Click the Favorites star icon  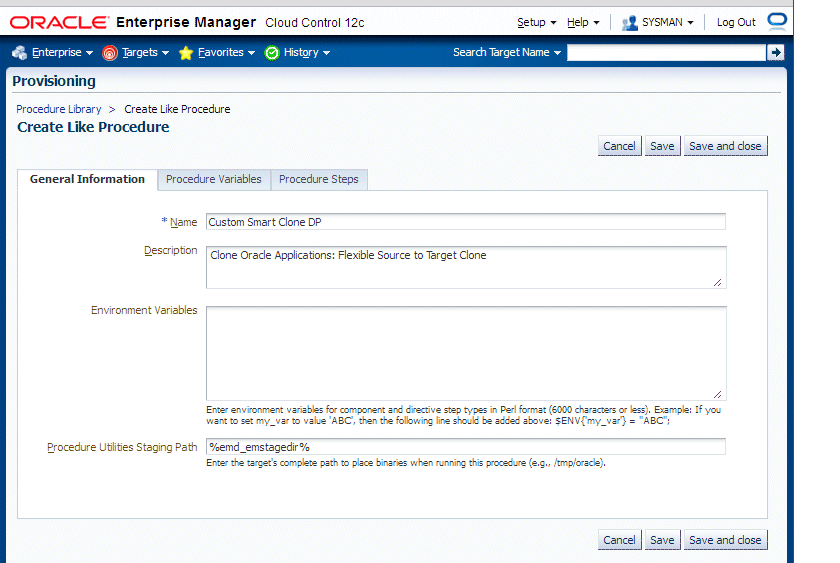[186, 53]
